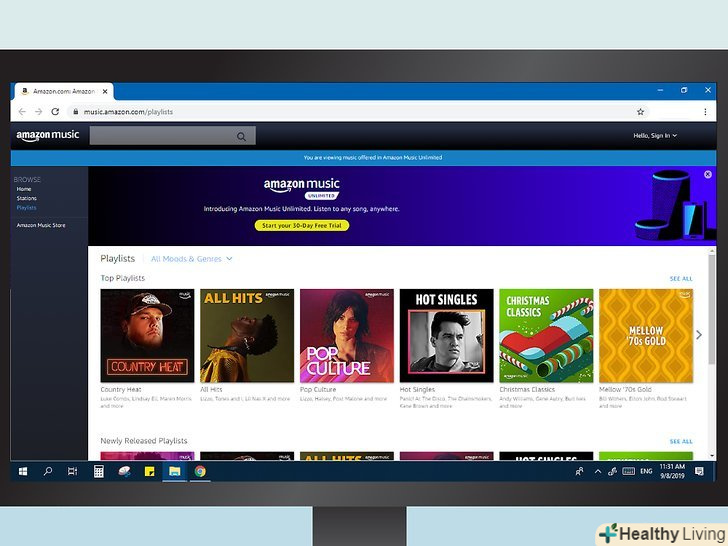Open the Christmas Classics playlist cover
728x546 pixels.
(x=546, y=336)
